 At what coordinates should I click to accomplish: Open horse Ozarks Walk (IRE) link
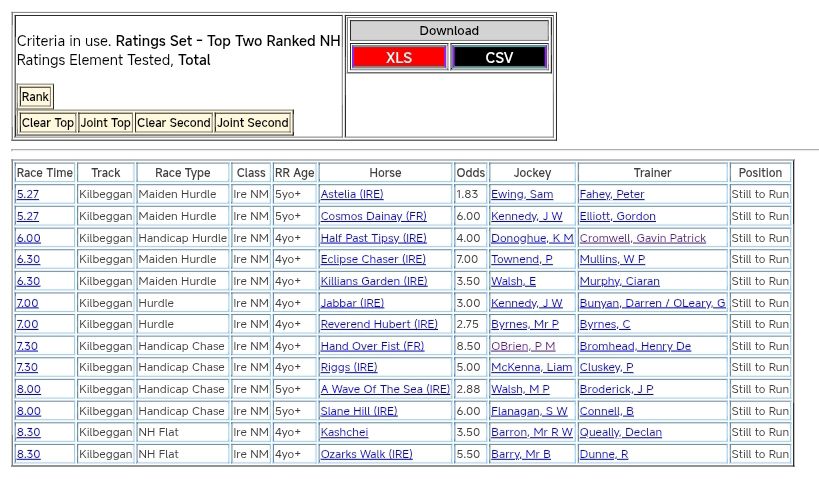(x=366, y=455)
